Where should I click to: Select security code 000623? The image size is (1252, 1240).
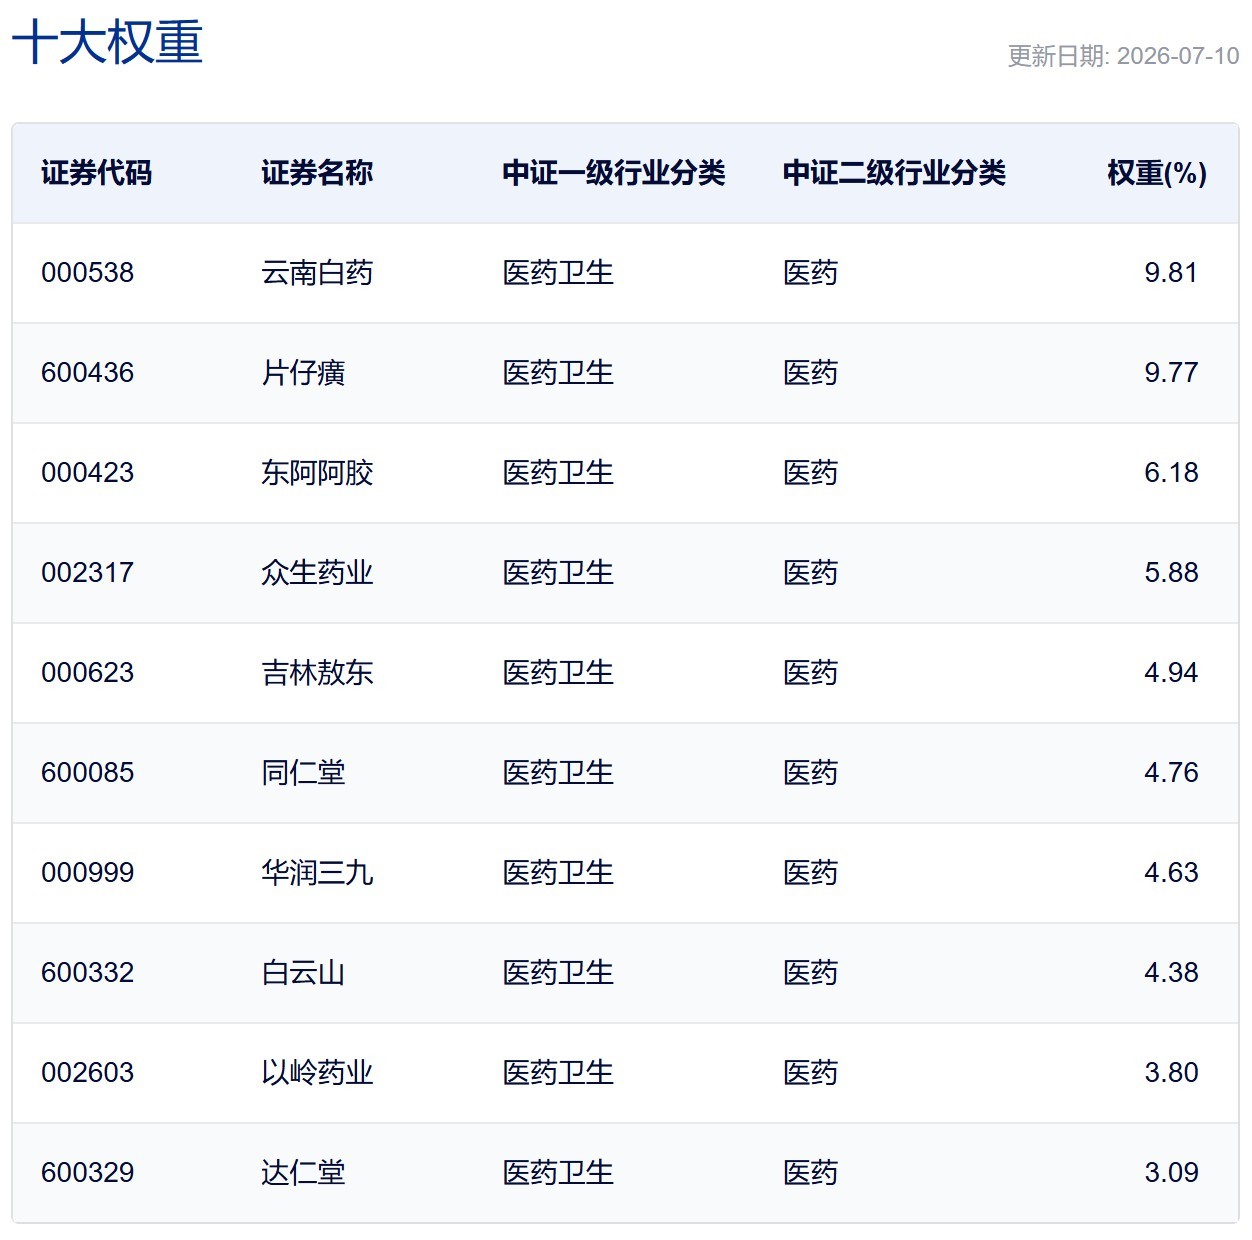[88, 673]
